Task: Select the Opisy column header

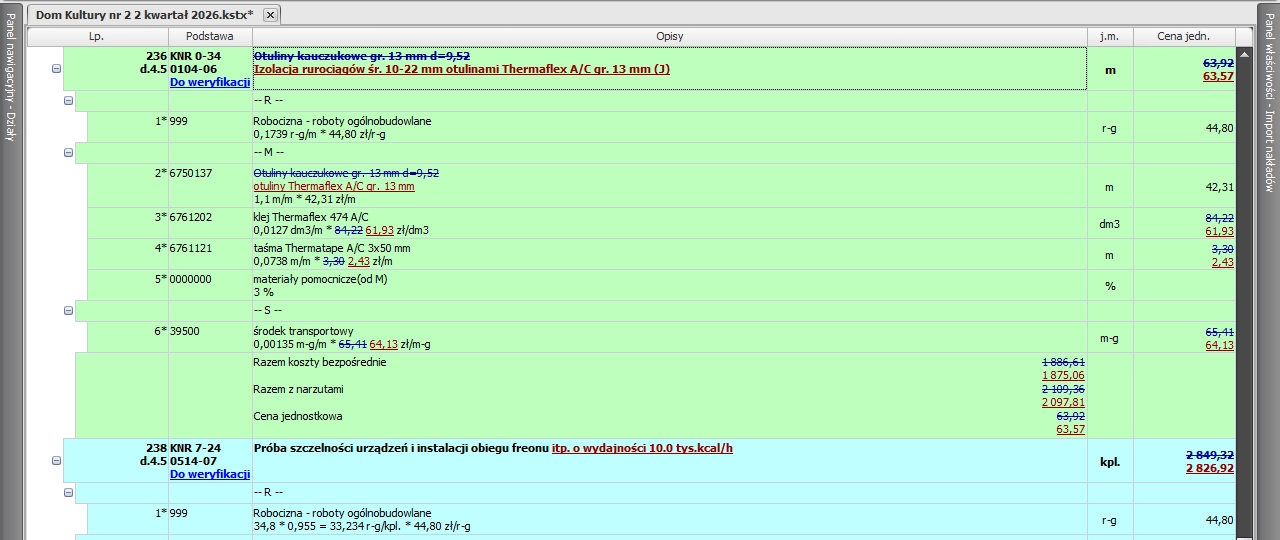Action: tap(669, 36)
